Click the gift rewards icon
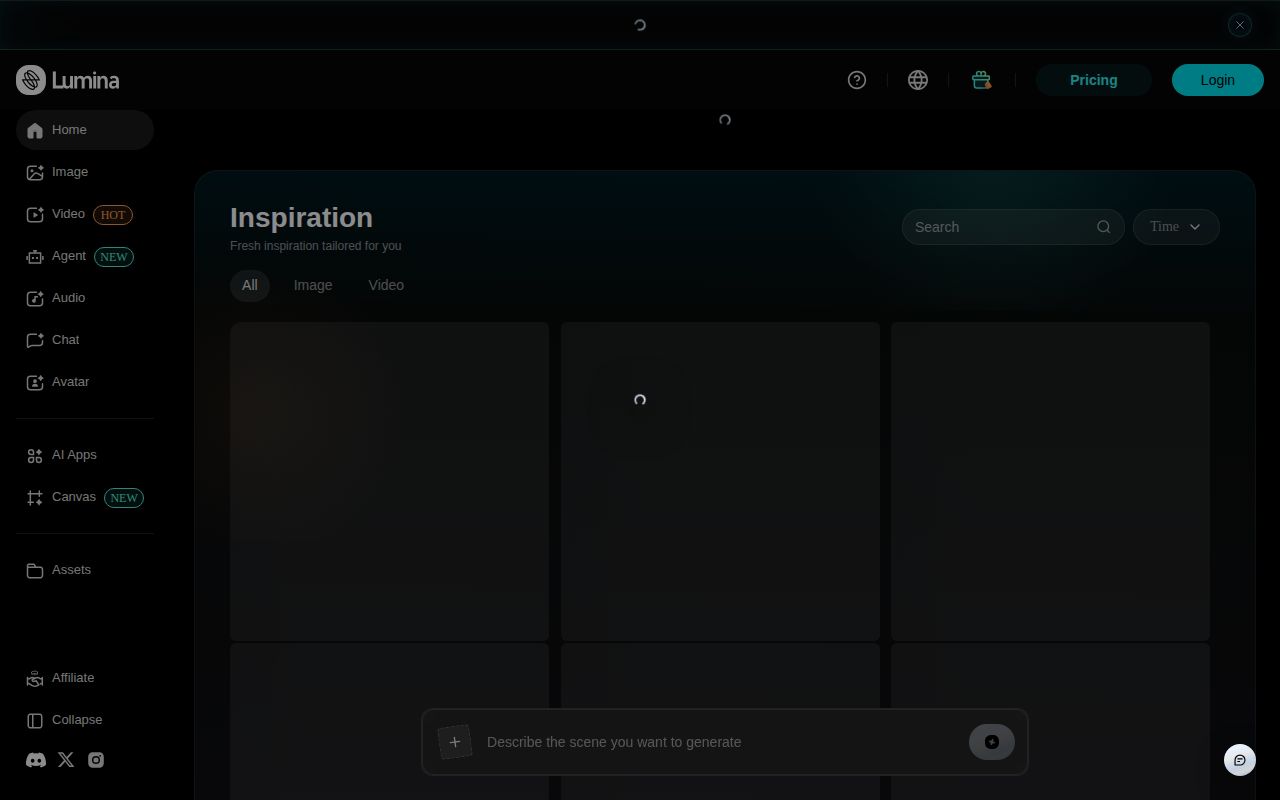1280x800 pixels. pos(981,80)
